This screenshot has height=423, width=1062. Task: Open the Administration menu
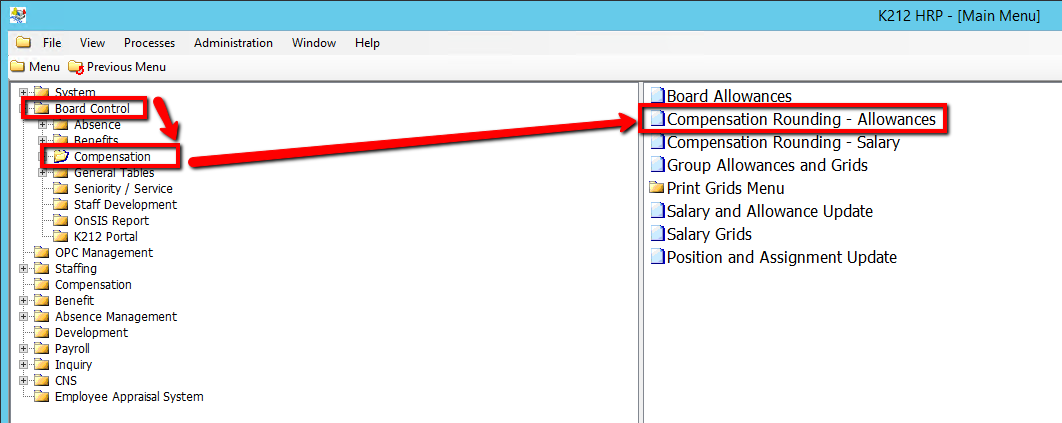click(233, 43)
